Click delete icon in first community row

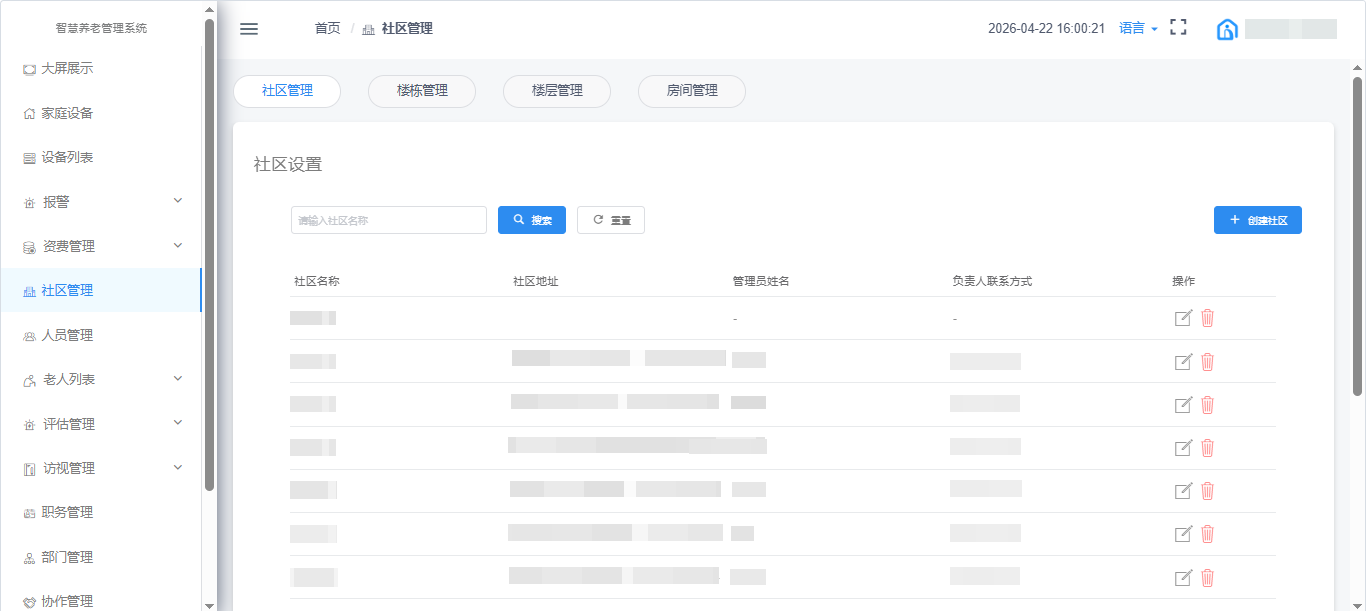click(1207, 318)
